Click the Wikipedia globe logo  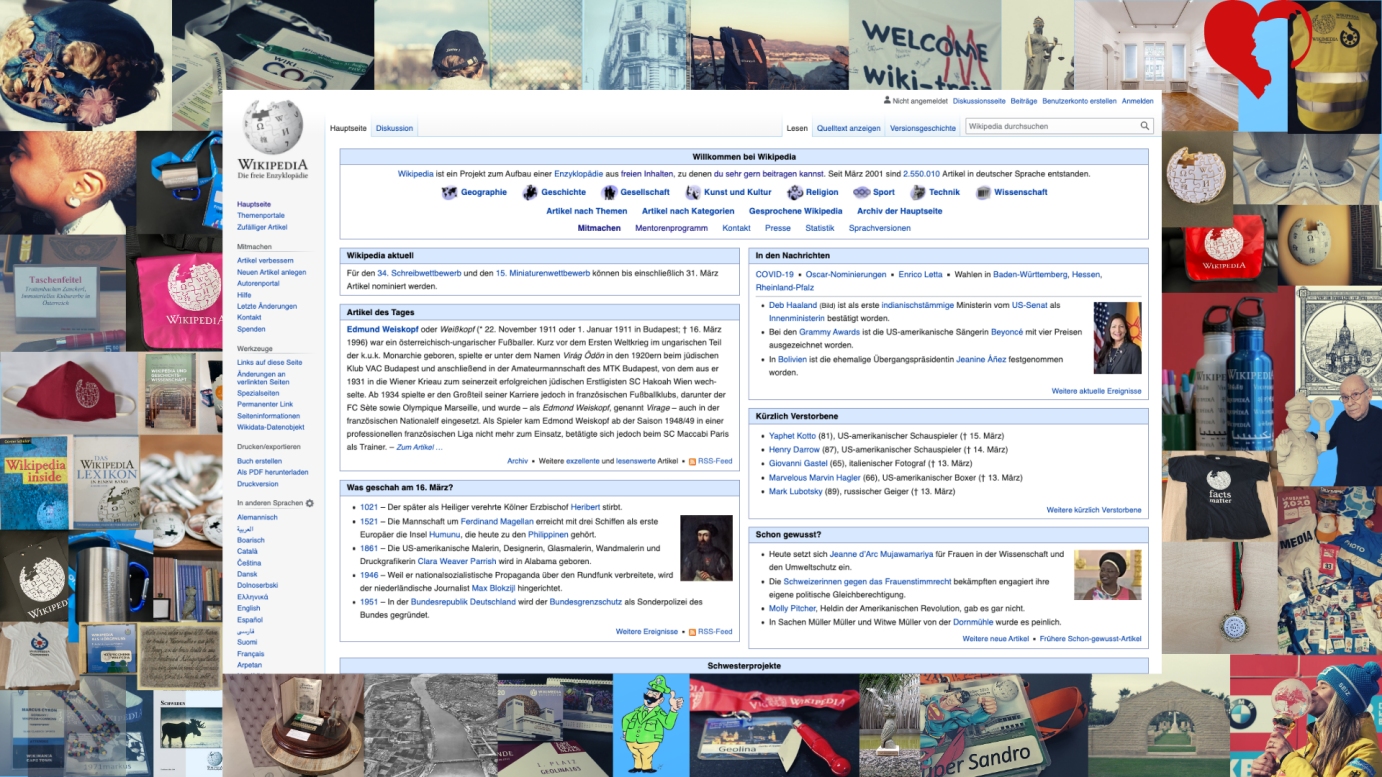(x=272, y=138)
